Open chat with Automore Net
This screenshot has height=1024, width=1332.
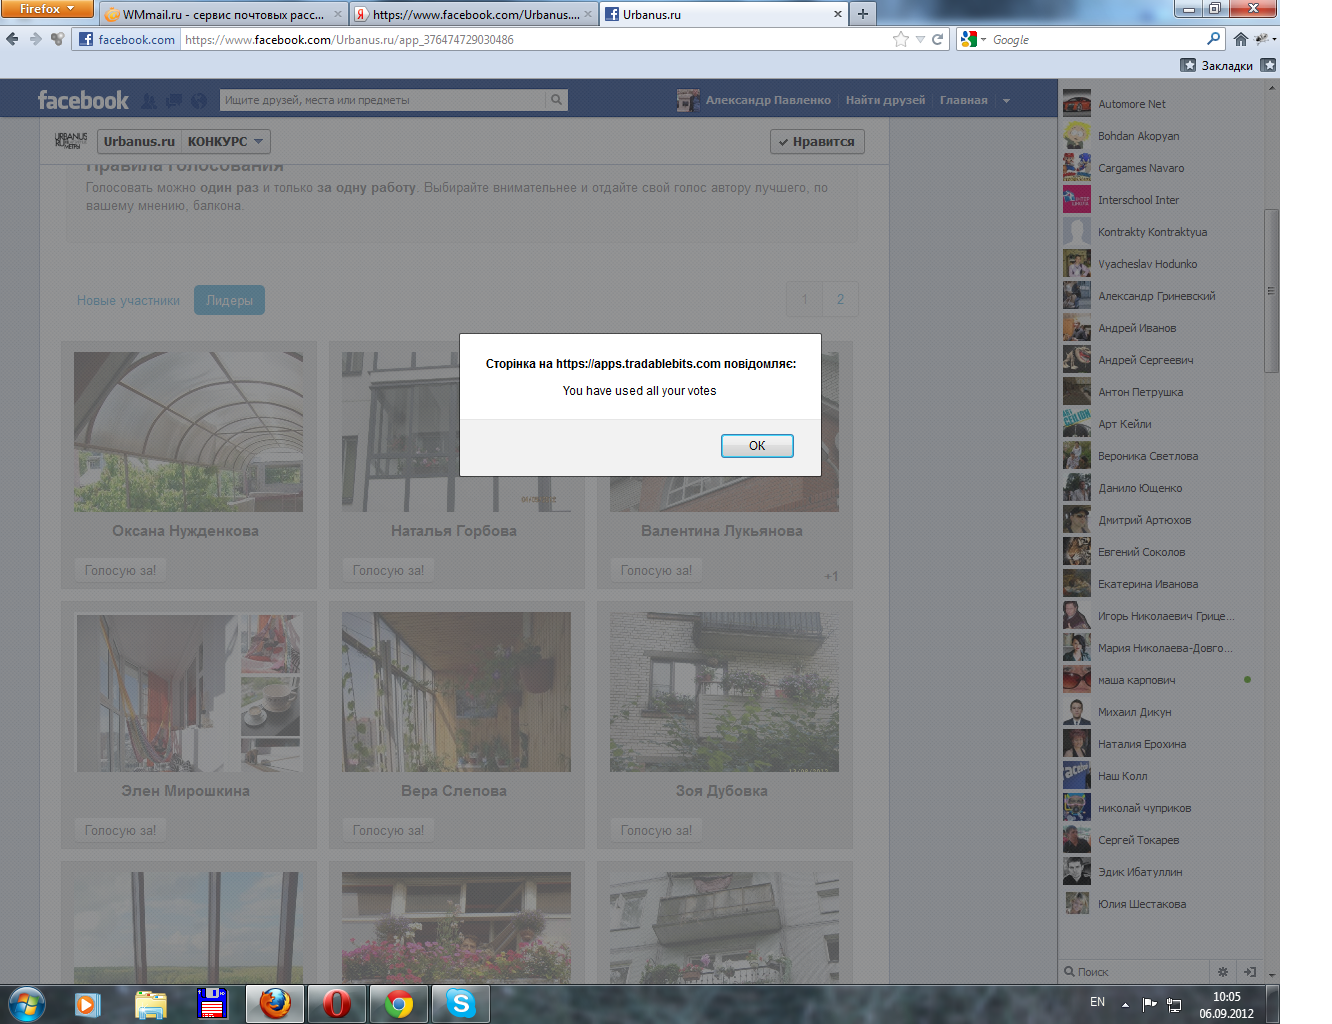click(1160, 104)
